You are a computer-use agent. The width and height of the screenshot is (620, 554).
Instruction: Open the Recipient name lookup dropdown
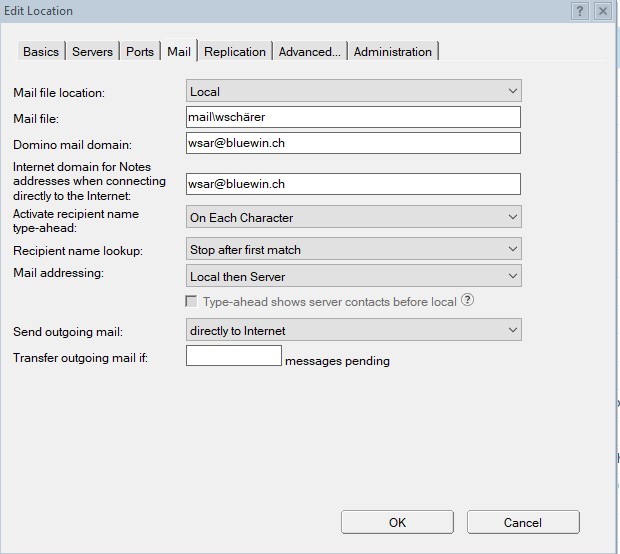(x=353, y=249)
